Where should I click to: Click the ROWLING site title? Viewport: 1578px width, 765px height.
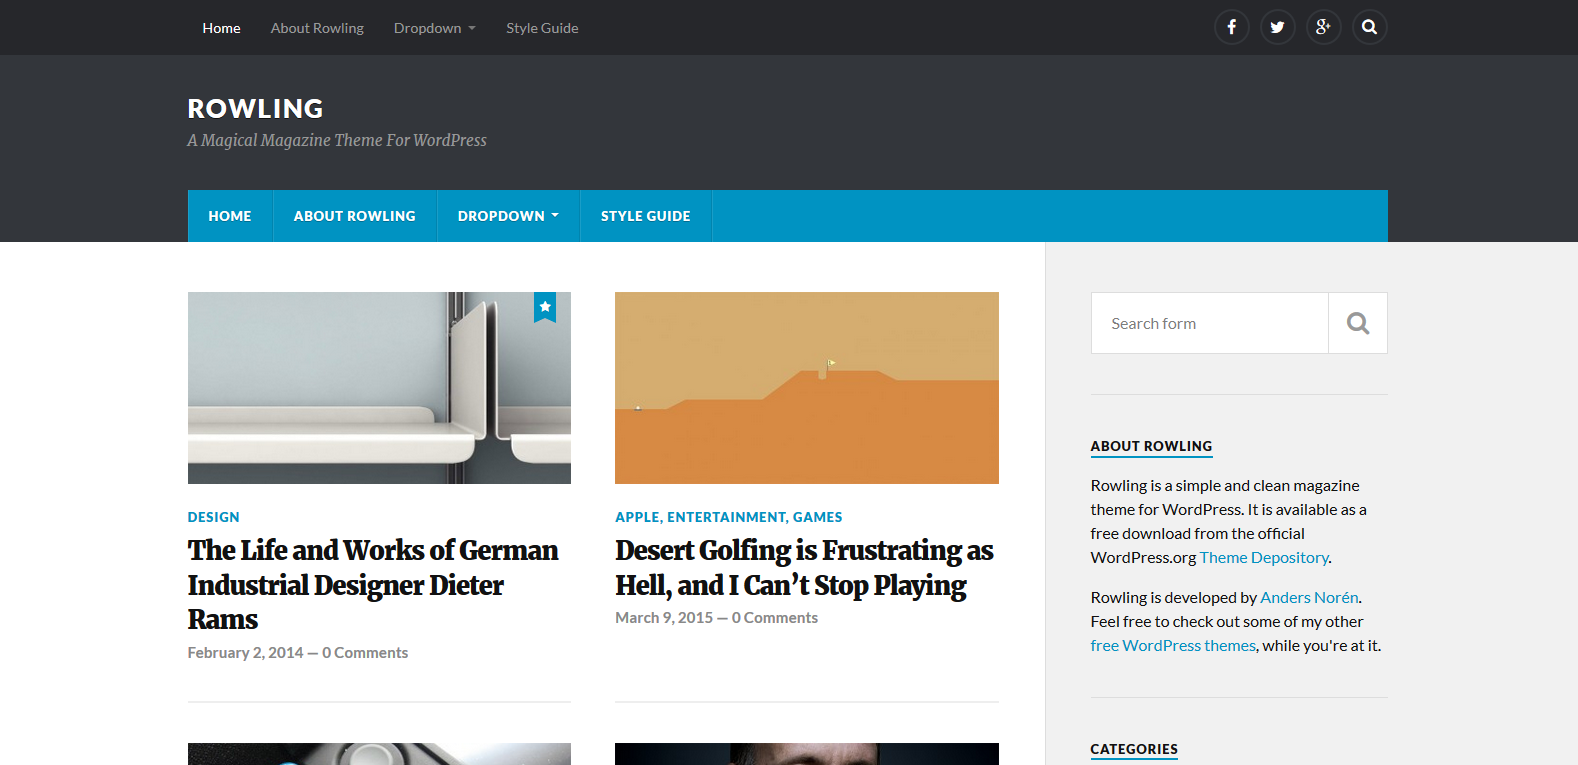point(255,108)
